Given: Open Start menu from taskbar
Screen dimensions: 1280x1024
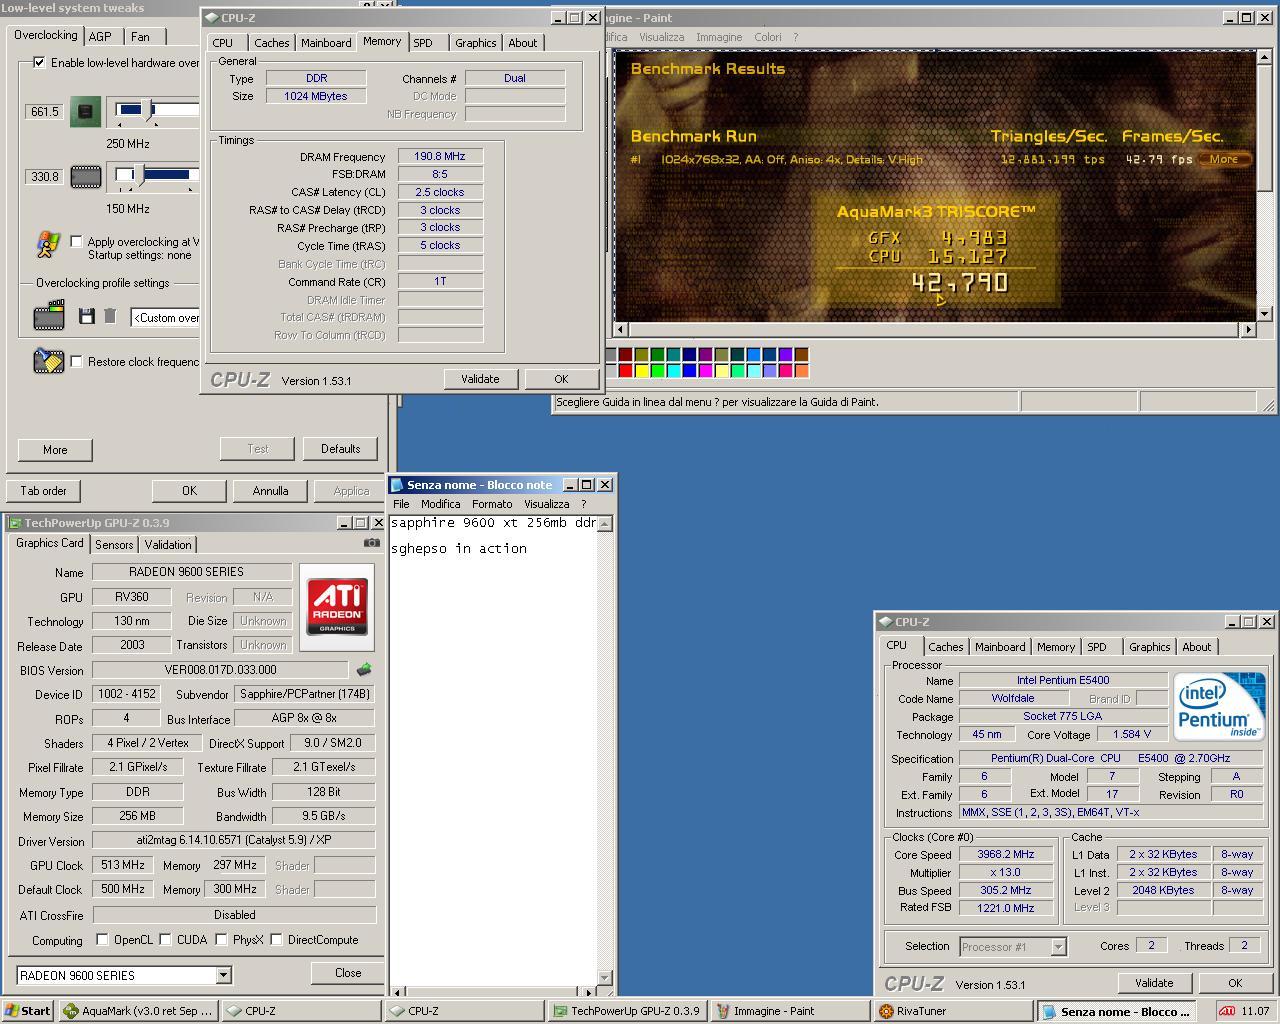Looking at the screenshot, I should [27, 1011].
